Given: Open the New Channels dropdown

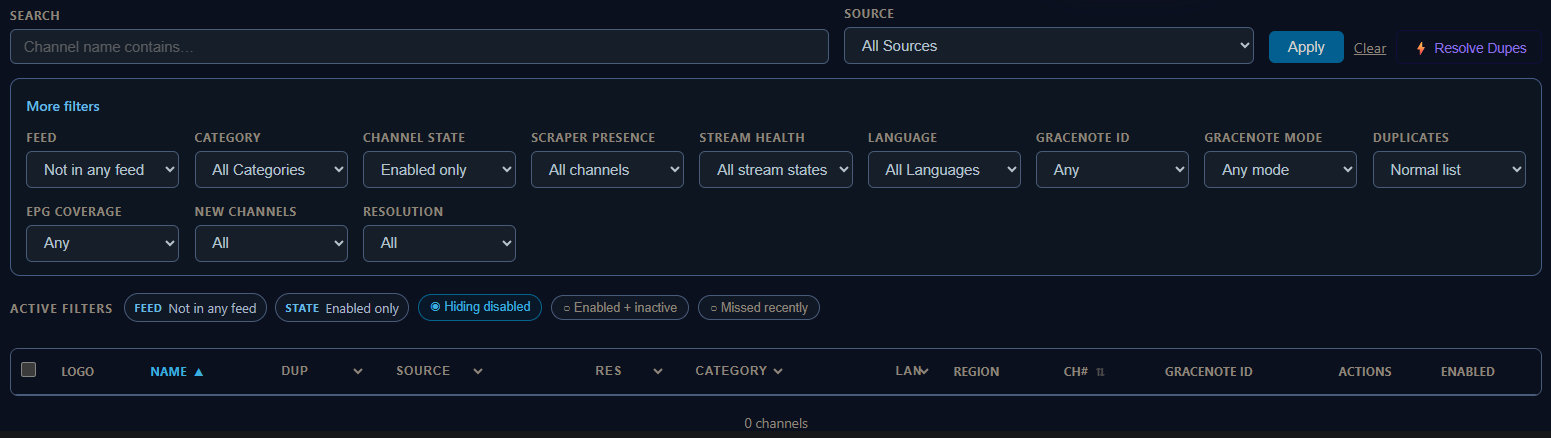Looking at the screenshot, I should point(271,243).
